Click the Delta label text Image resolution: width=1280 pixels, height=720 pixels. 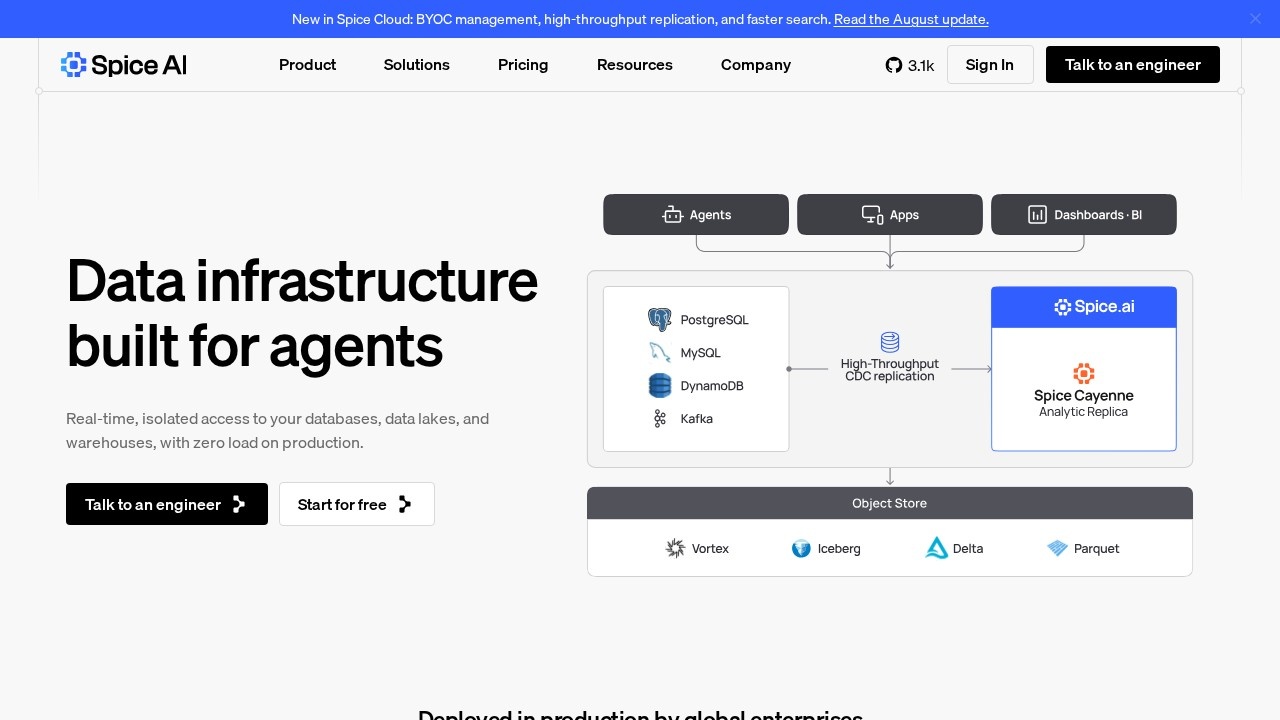pos(968,549)
